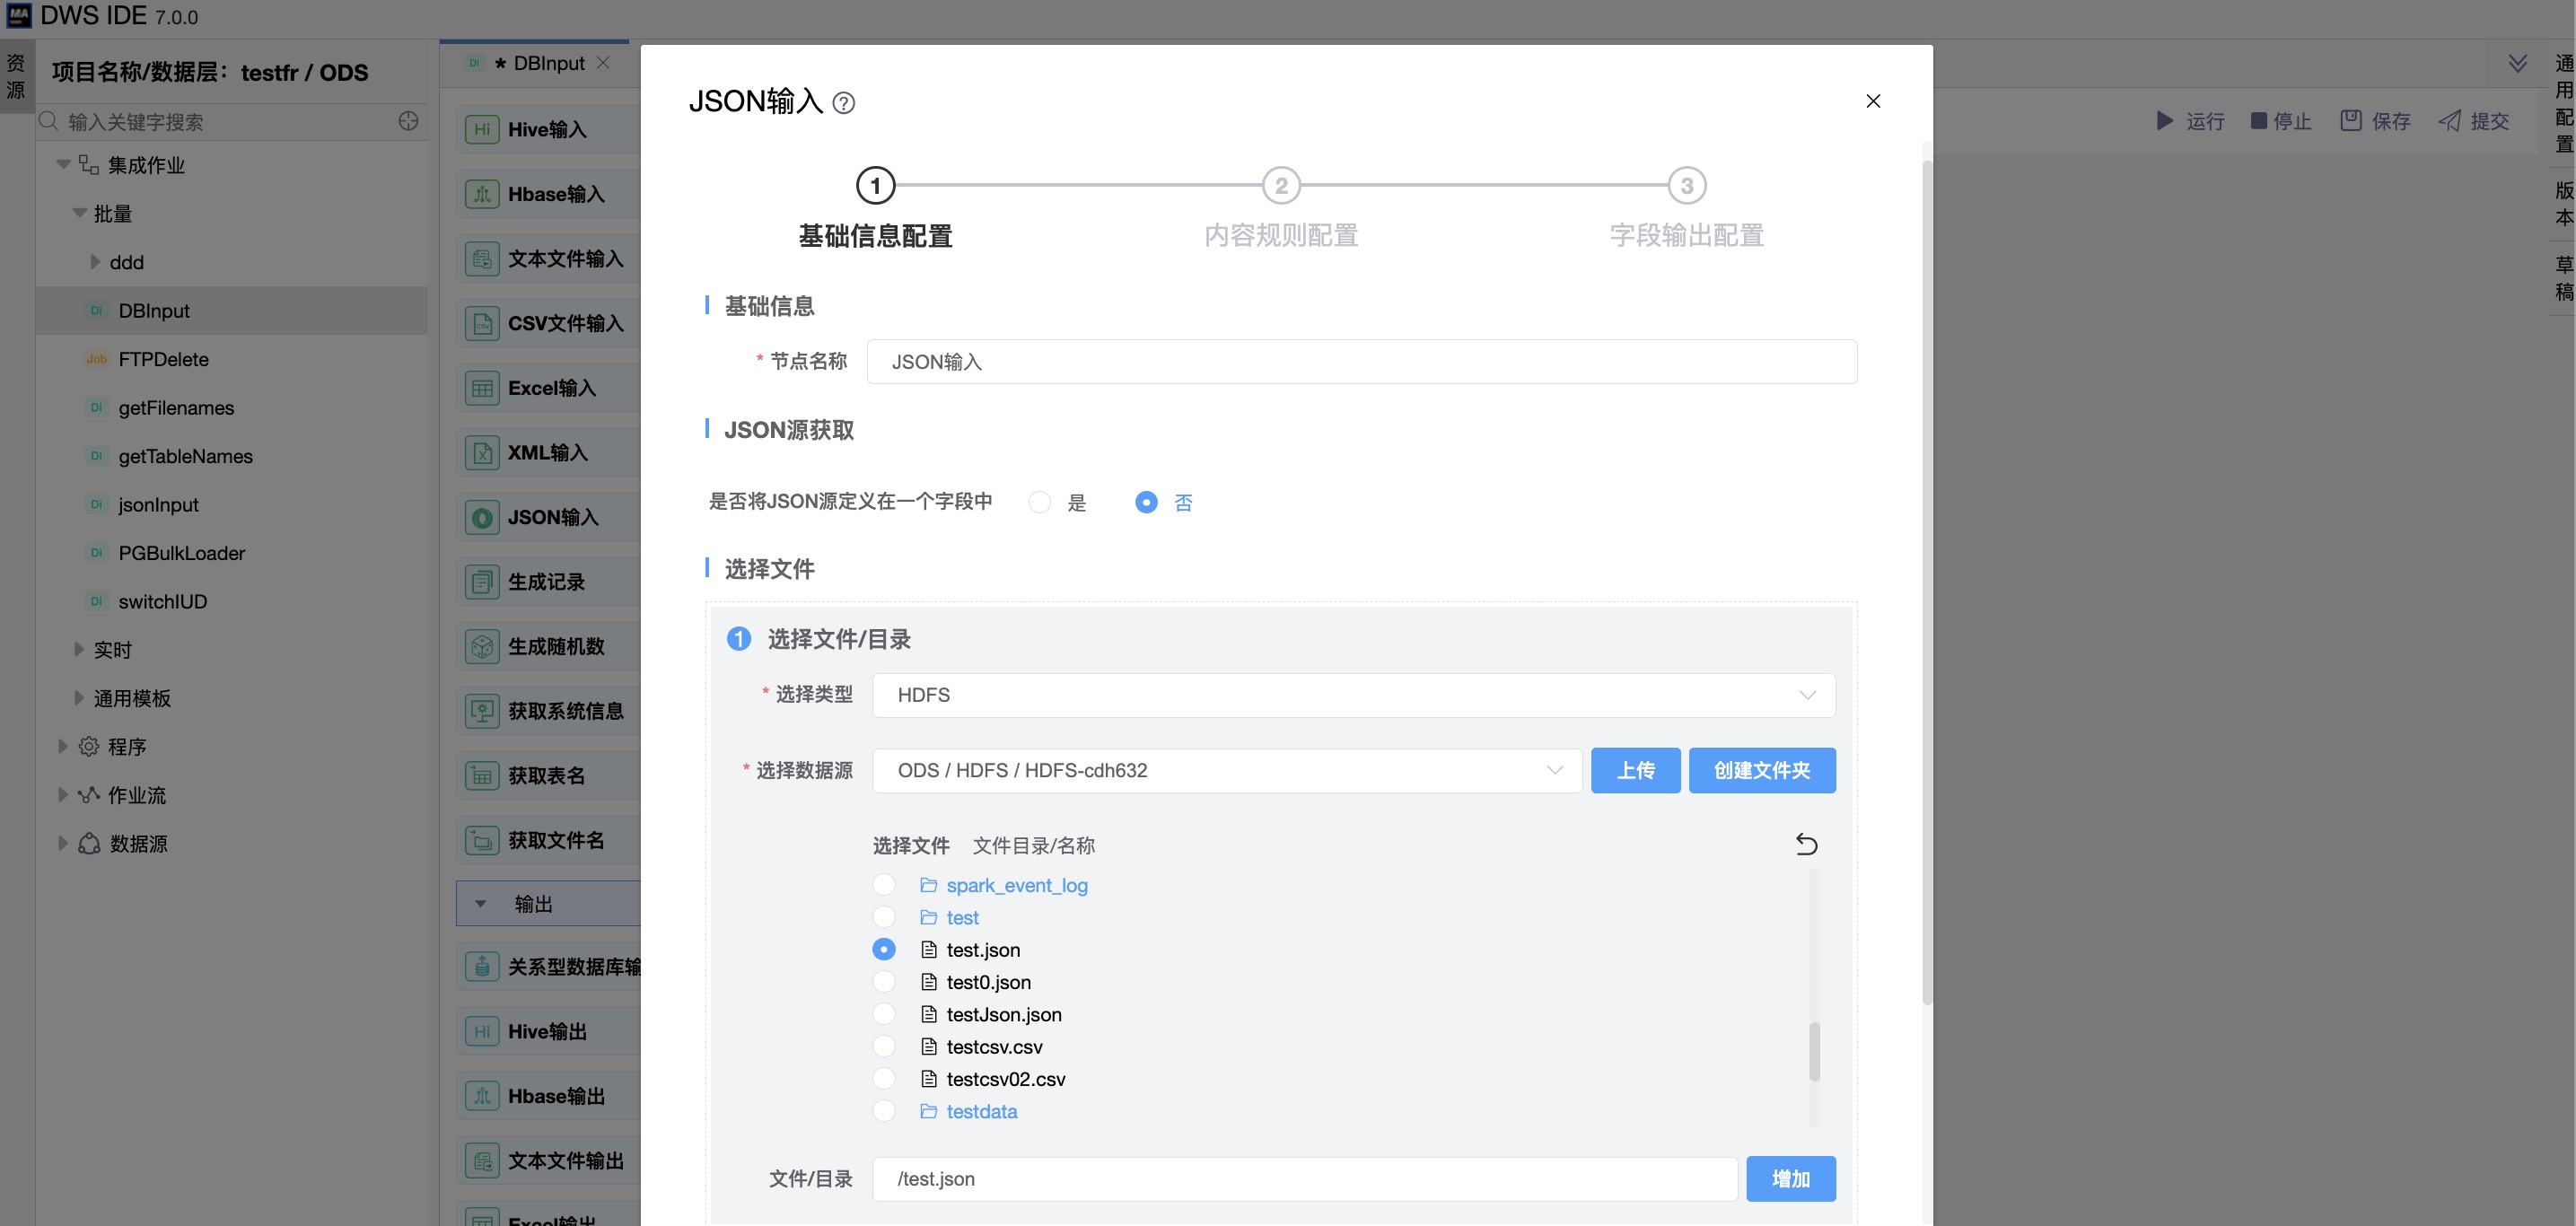Click the refresh arrow above file list
This screenshot has height=1226, width=2576.
(x=1805, y=844)
